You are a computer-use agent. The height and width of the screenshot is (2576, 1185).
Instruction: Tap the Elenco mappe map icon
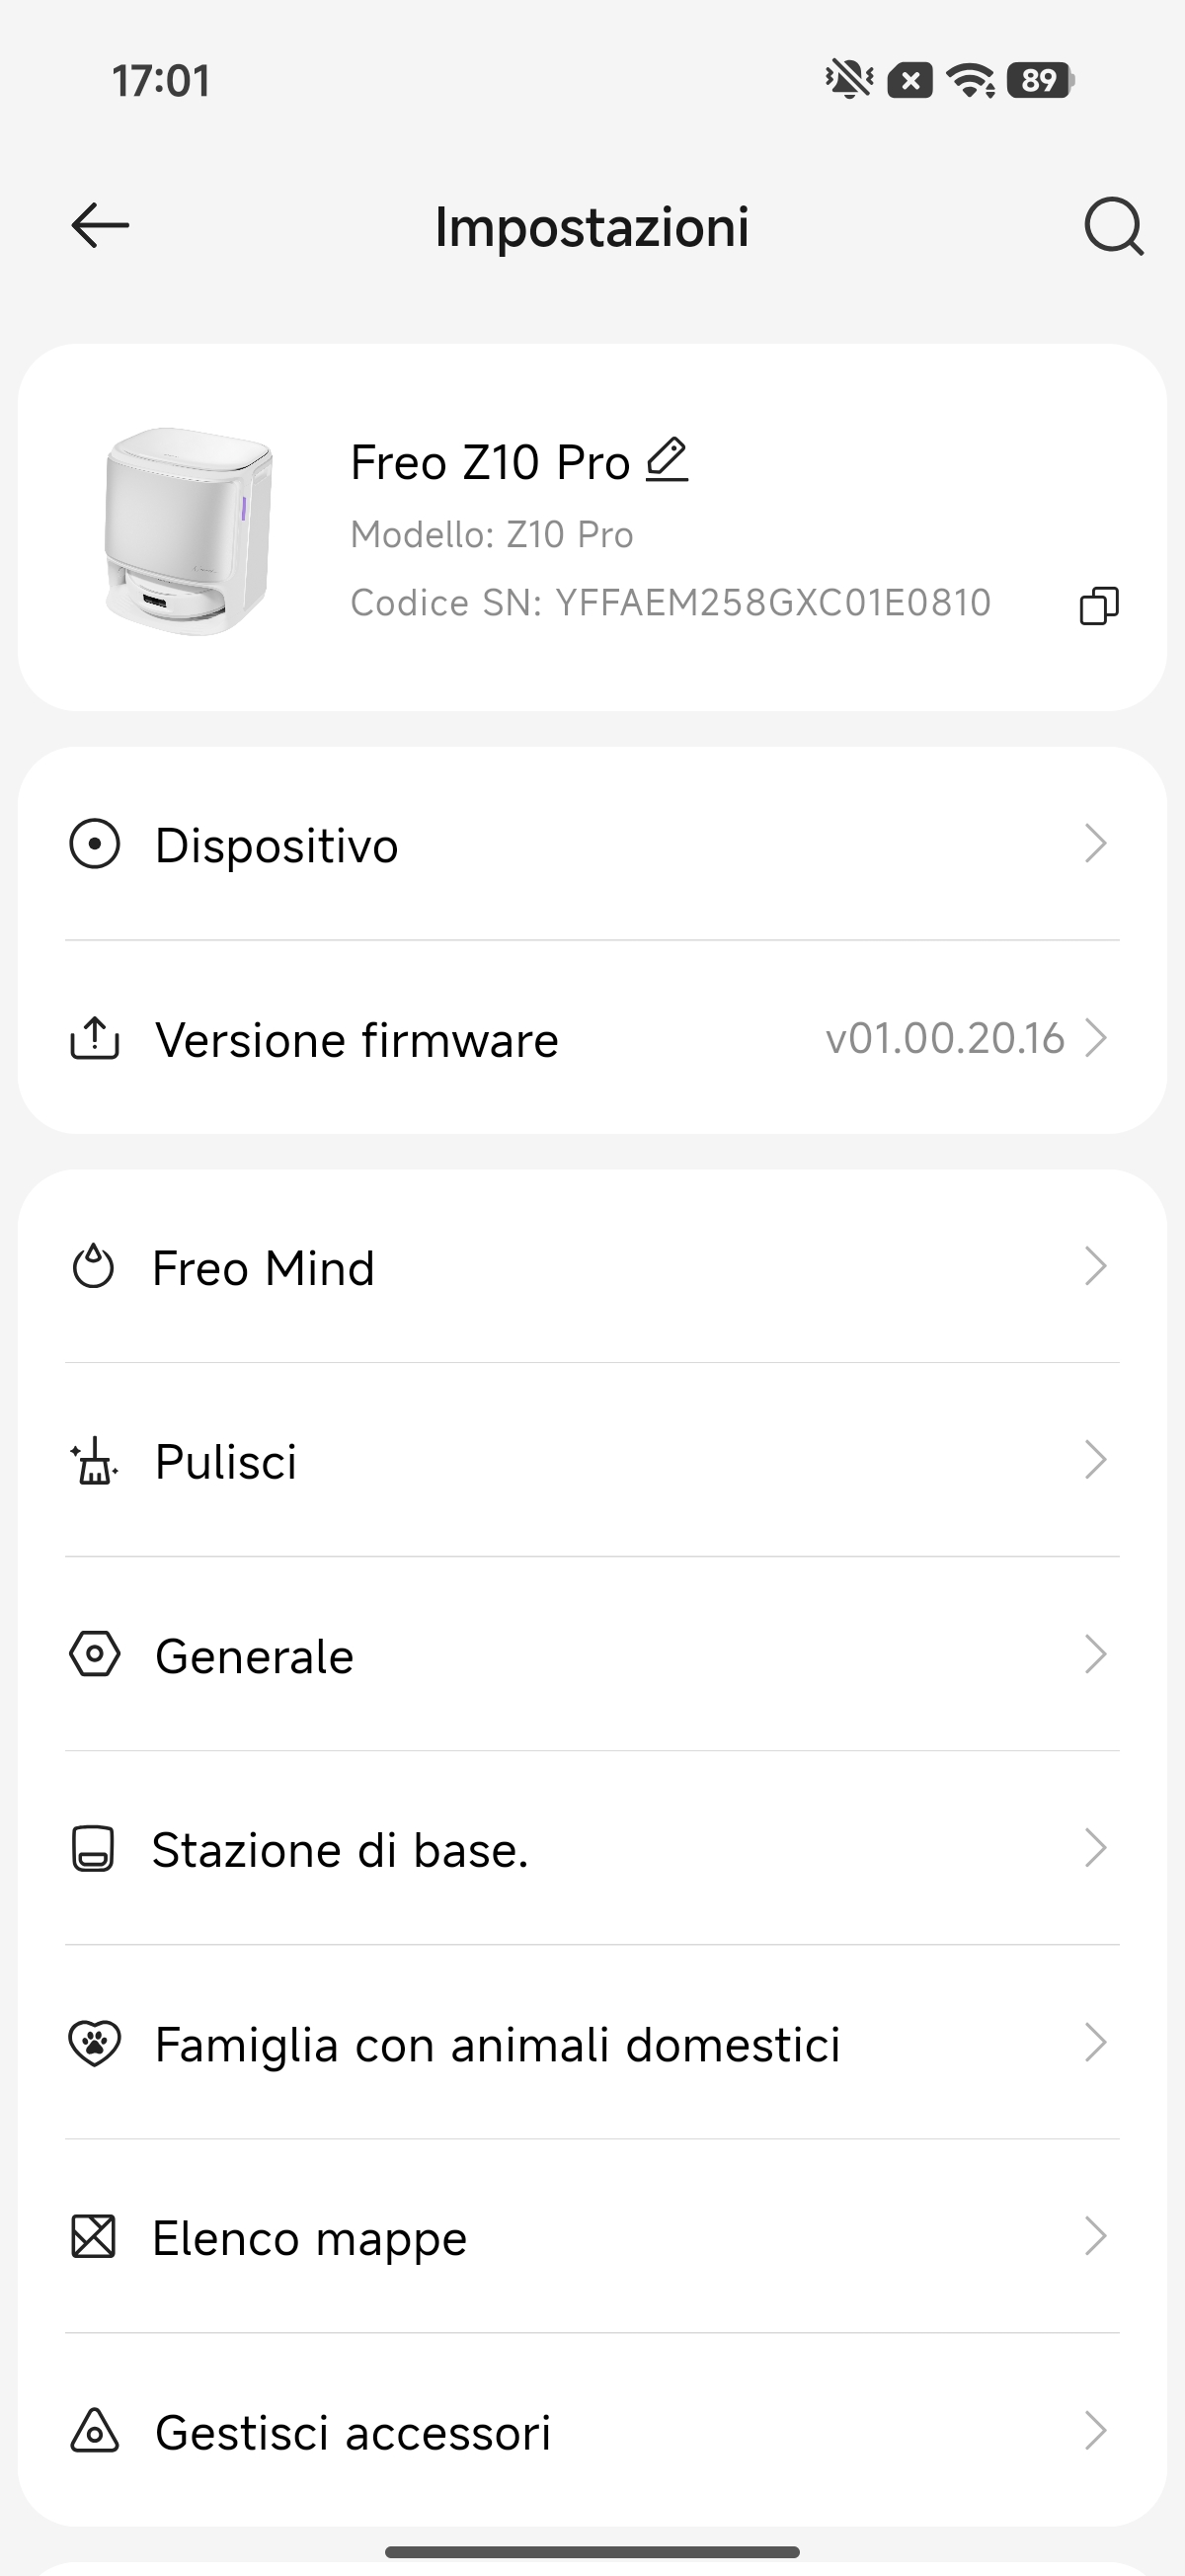click(93, 2237)
